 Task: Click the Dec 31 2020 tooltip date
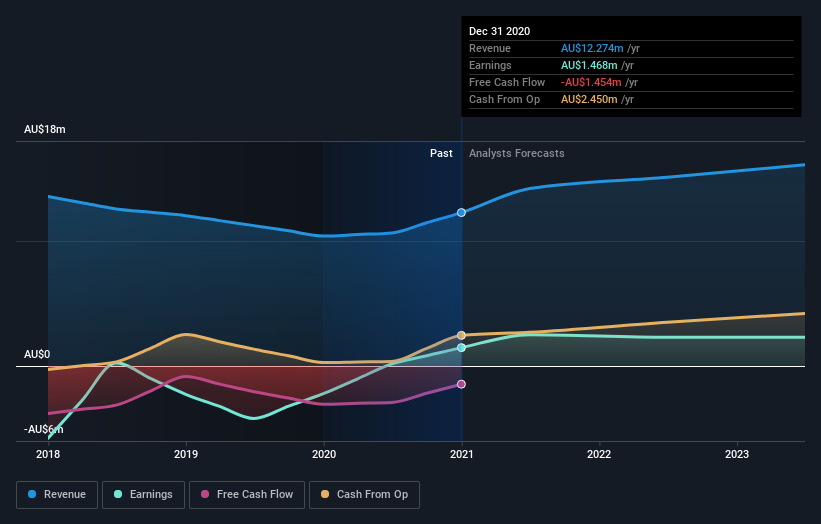coord(500,31)
